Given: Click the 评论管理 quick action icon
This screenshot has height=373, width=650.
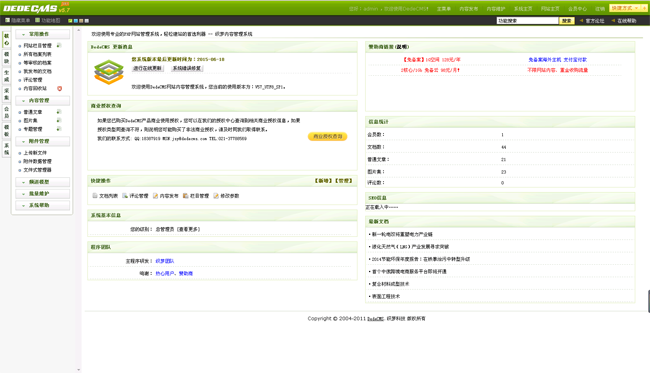Looking at the screenshot, I should [x=125, y=196].
